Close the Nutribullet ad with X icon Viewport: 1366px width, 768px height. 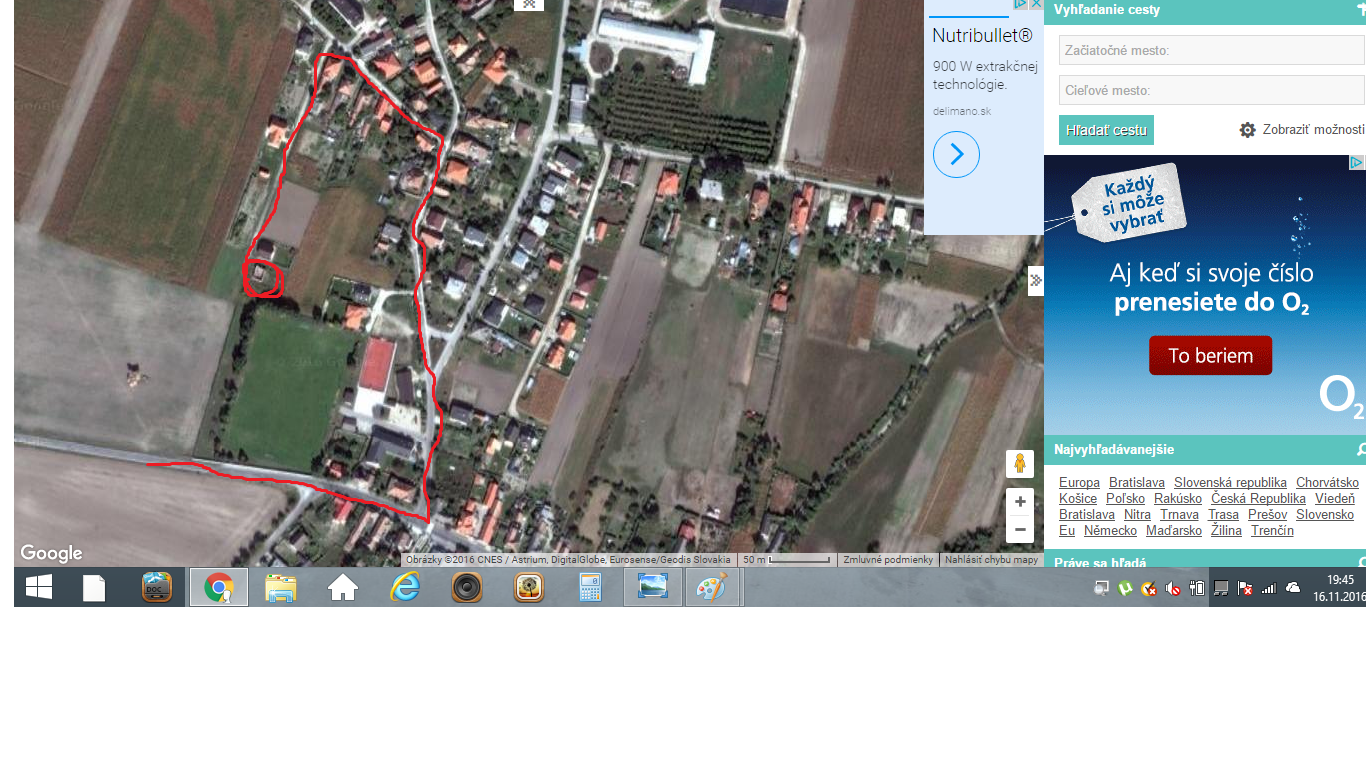[x=1036, y=5]
